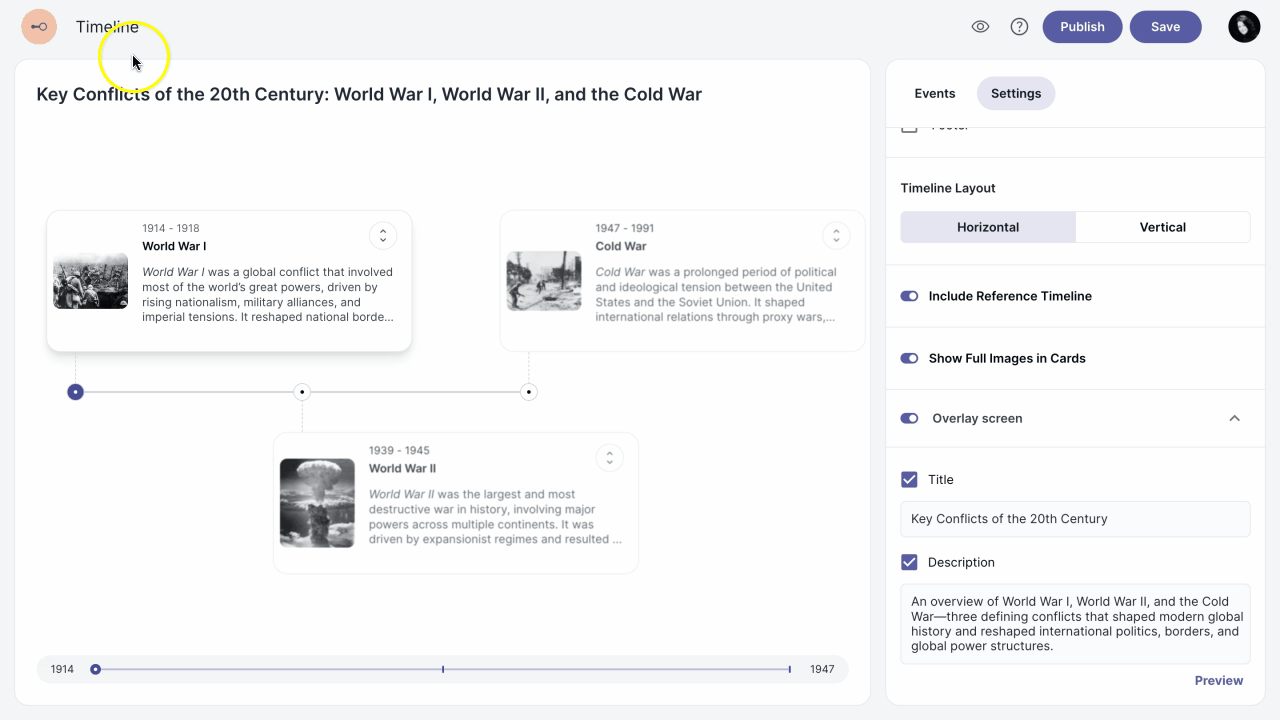Click the Preview link

pos(1218,680)
